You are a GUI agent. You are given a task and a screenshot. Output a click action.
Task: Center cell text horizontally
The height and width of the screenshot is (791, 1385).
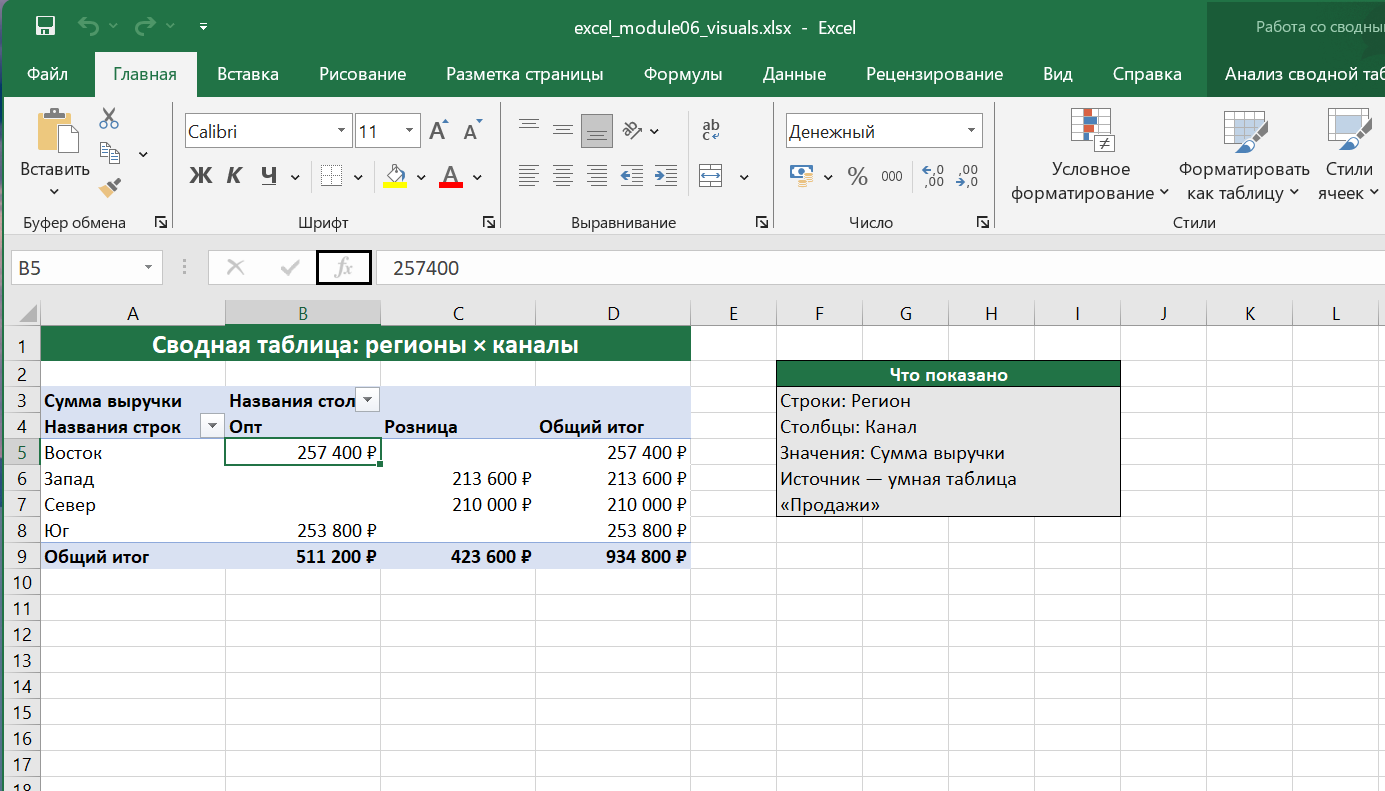pyautogui.click(x=563, y=176)
